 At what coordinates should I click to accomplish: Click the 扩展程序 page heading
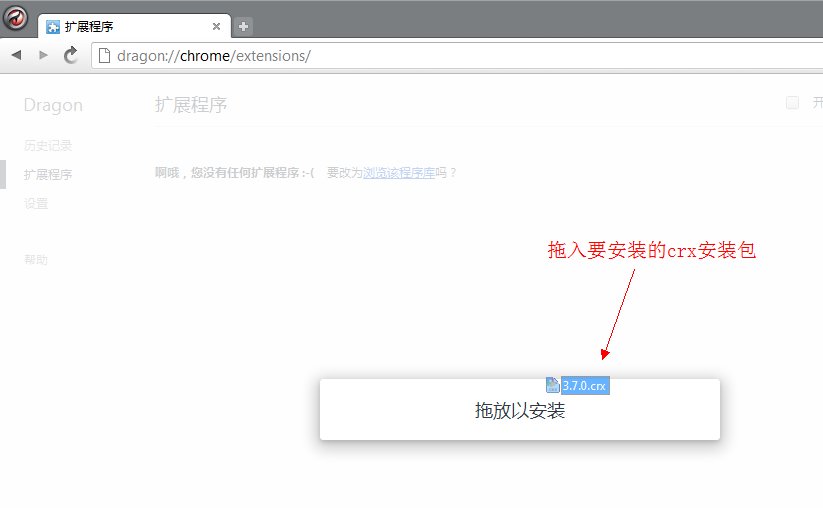tap(191, 104)
